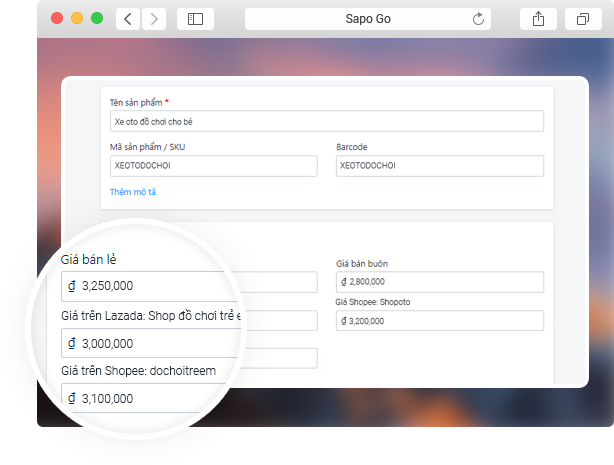Open the Thêm mô tả link
Viewport: 614px width, 465px height.
[132, 191]
